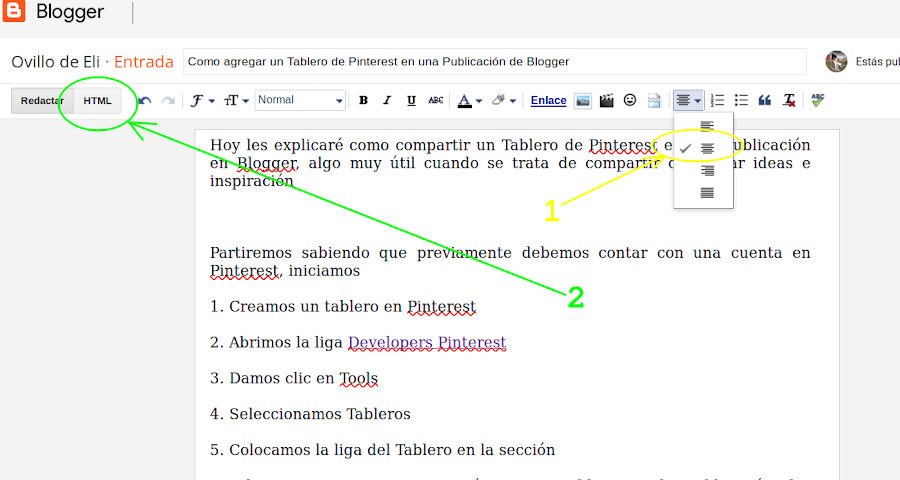
Task: Click the Blogger logo icon
Action: pyautogui.click(x=14, y=10)
